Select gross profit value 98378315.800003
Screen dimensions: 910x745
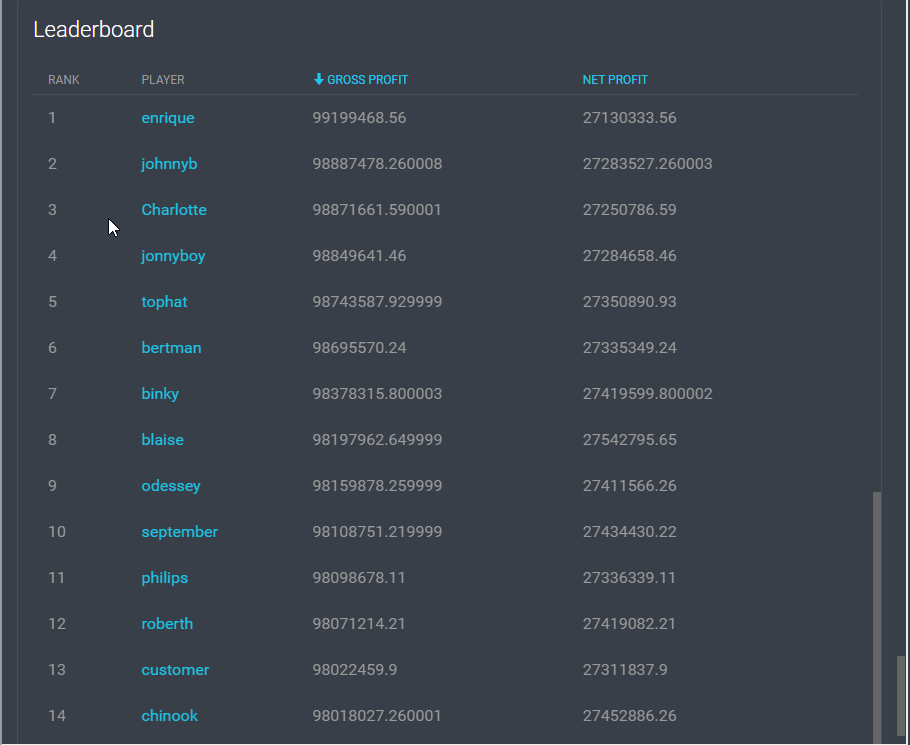[x=377, y=393]
